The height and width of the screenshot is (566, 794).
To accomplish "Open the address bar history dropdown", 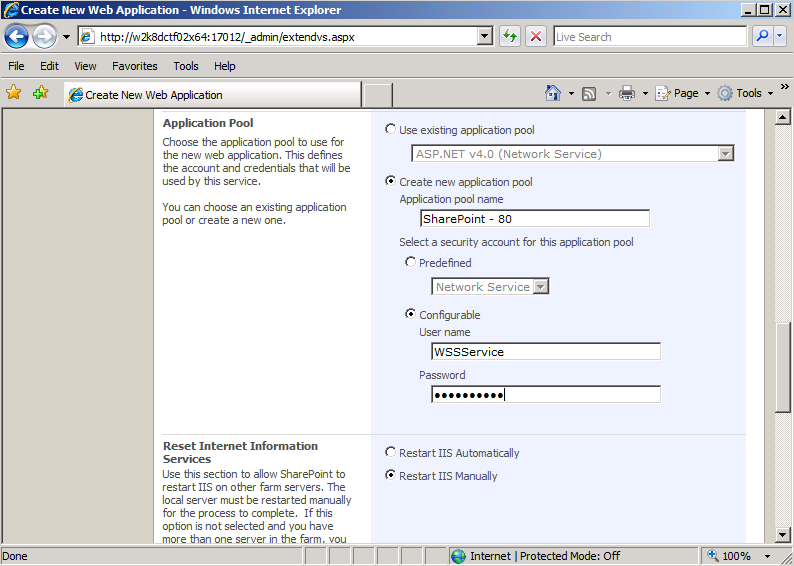I will (x=485, y=36).
